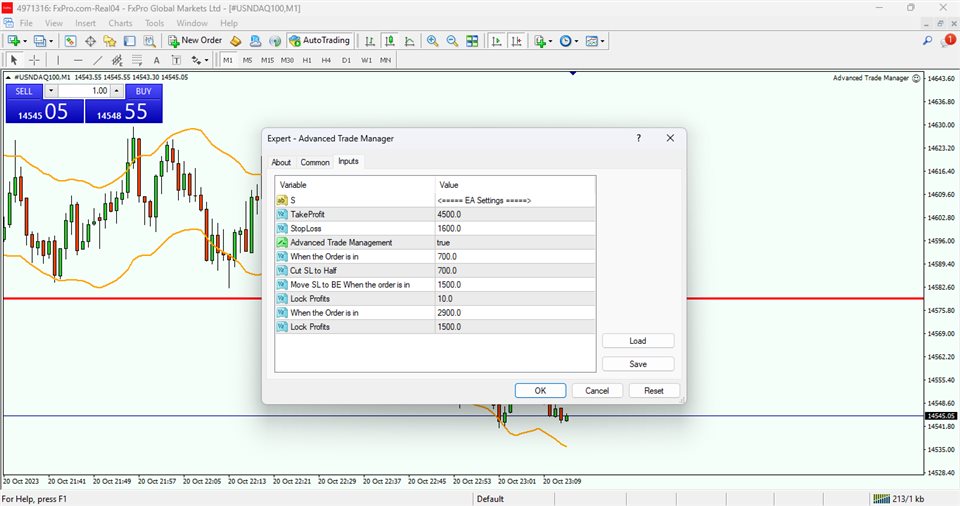Toggle chart Auto Scroll
Screen dimensions: 960x506
[x=497, y=41]
